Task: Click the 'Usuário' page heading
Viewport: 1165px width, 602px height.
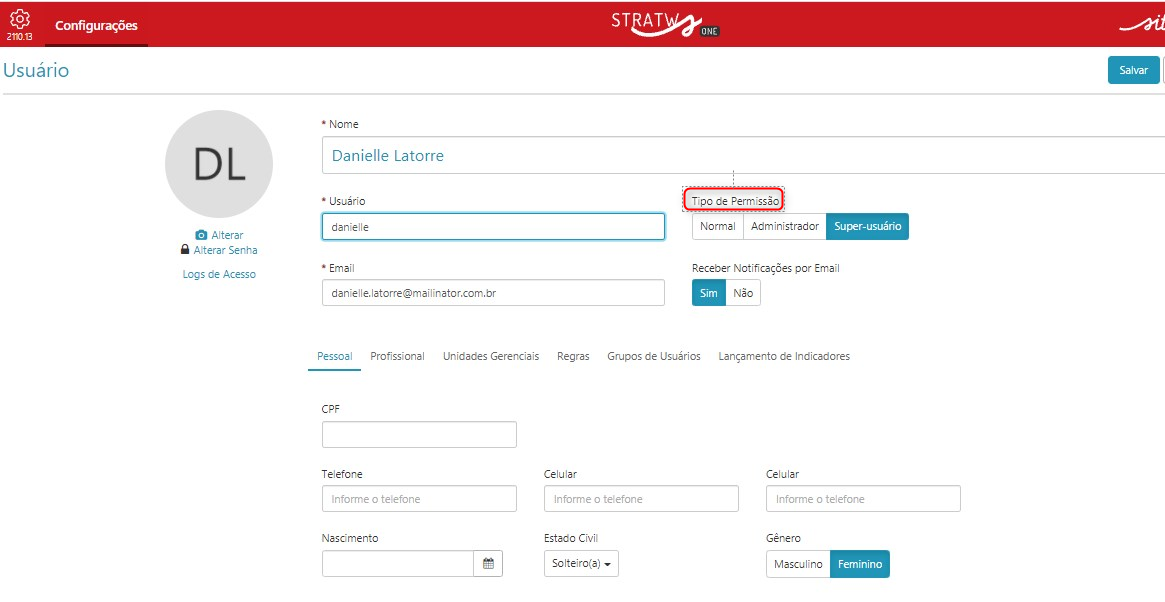Action: coord(36,71)
